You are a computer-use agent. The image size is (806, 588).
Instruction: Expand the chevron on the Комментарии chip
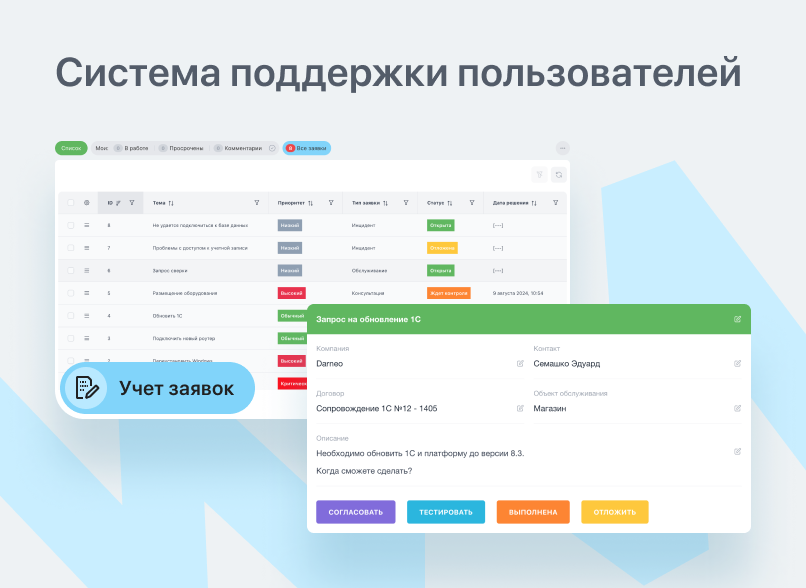pyautogui.click(x=270, y=148)
